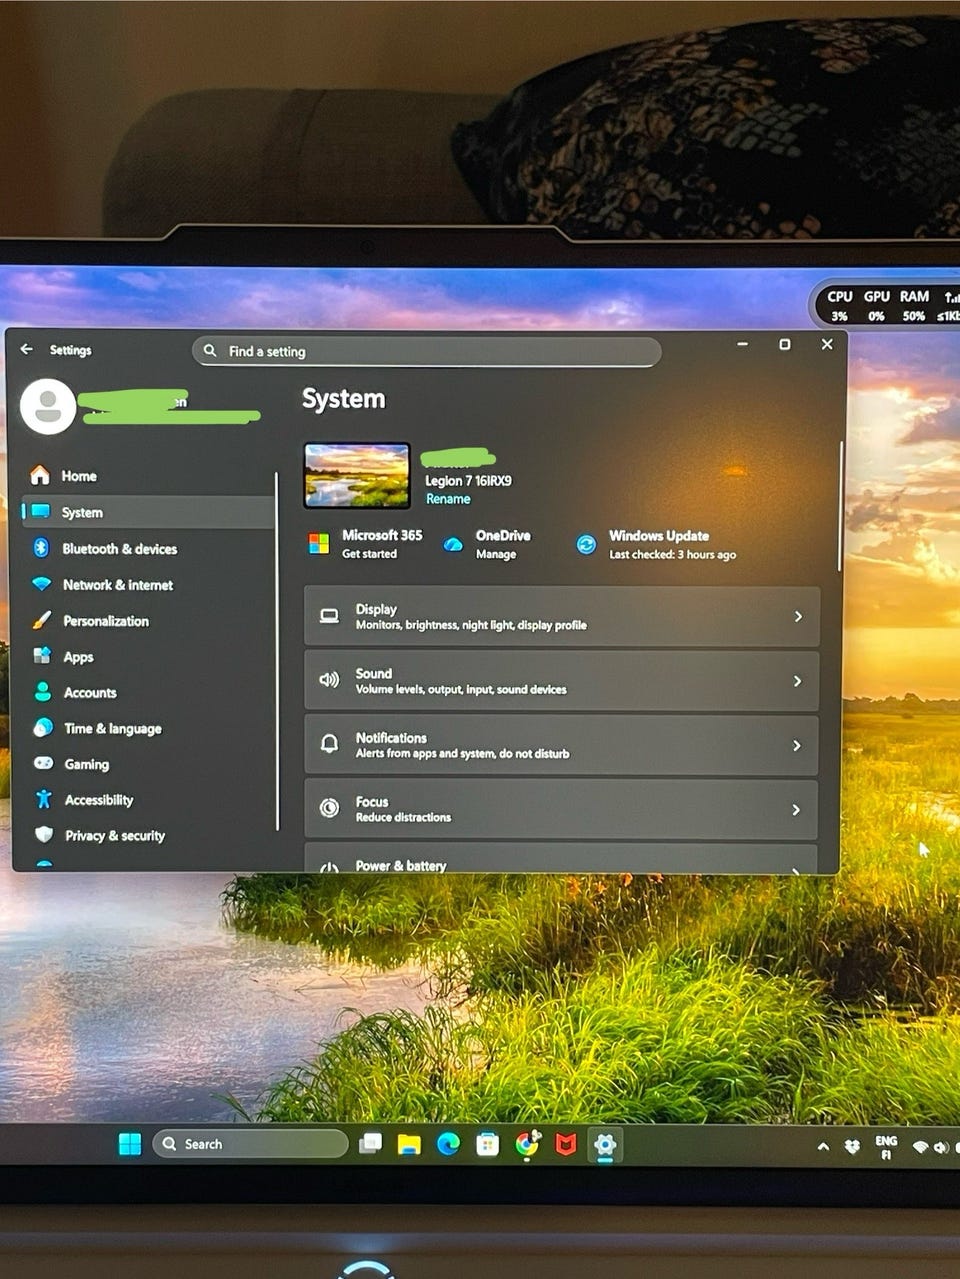This screenshot has height=1279, width=960.
Task: Launch Google Chrome from taskbar
Action: (527, 1144)
